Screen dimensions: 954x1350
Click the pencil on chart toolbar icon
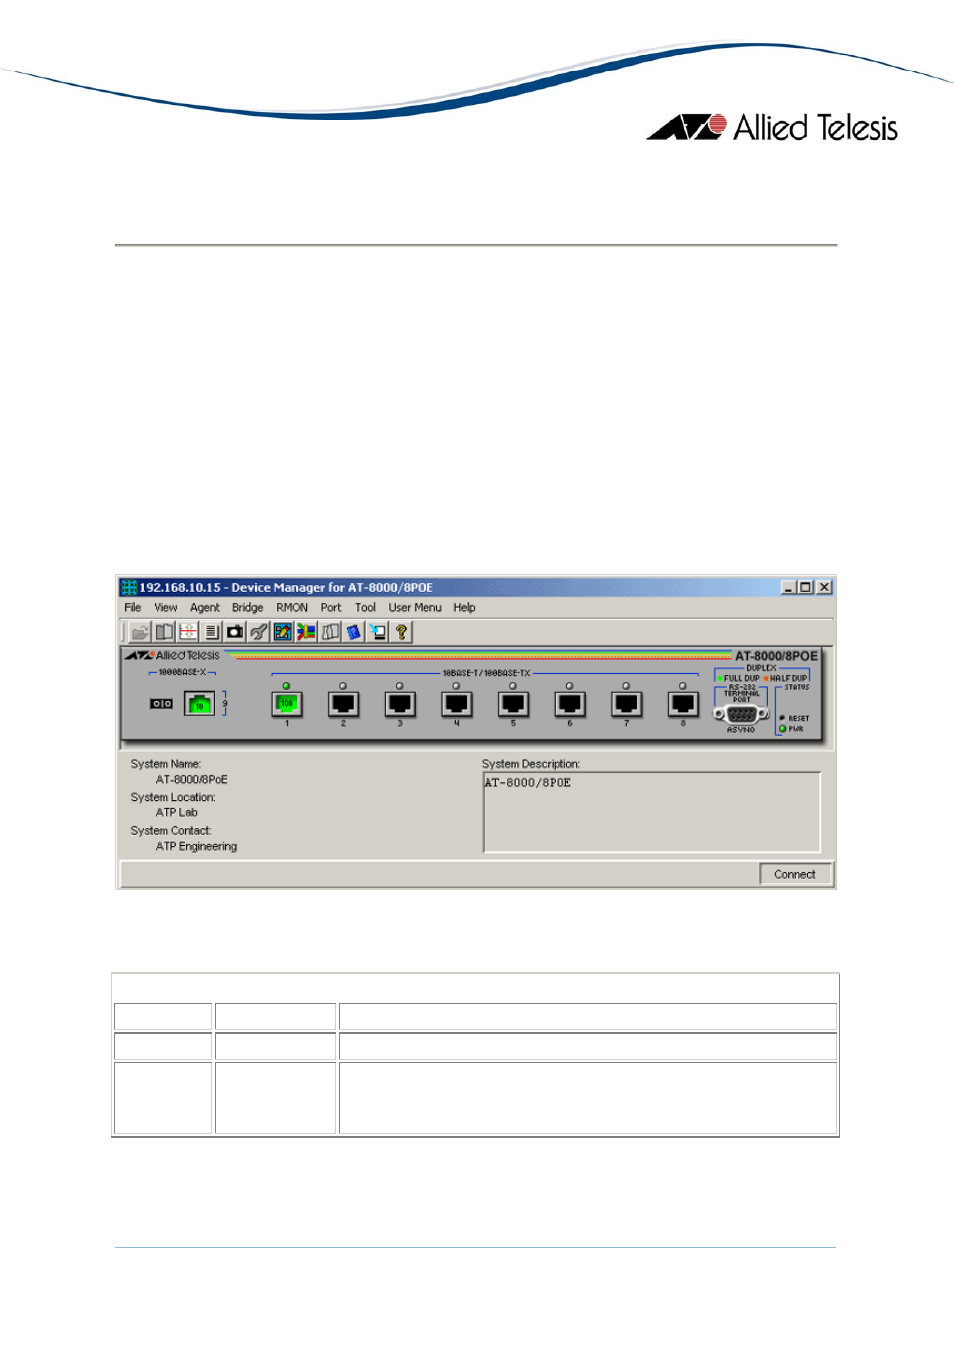(283, 632)
